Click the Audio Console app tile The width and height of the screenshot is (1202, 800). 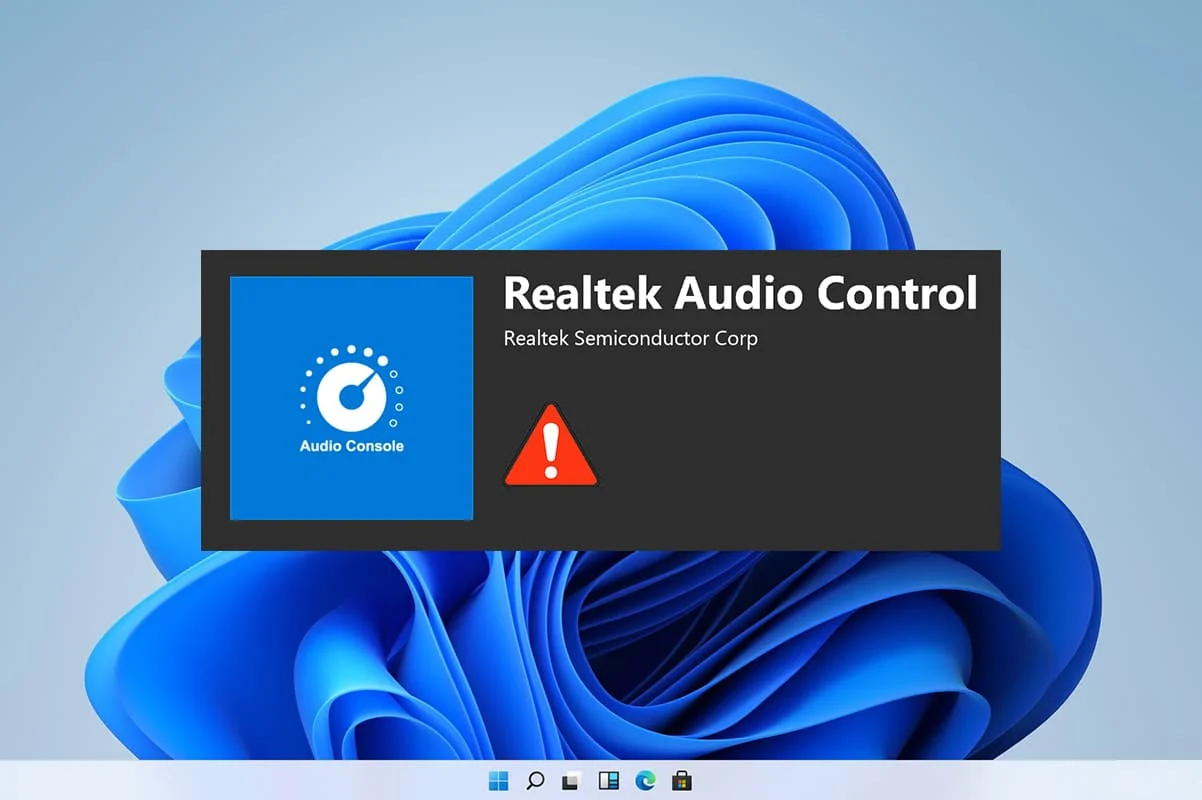pyautogui.click(x=352, y=398)
